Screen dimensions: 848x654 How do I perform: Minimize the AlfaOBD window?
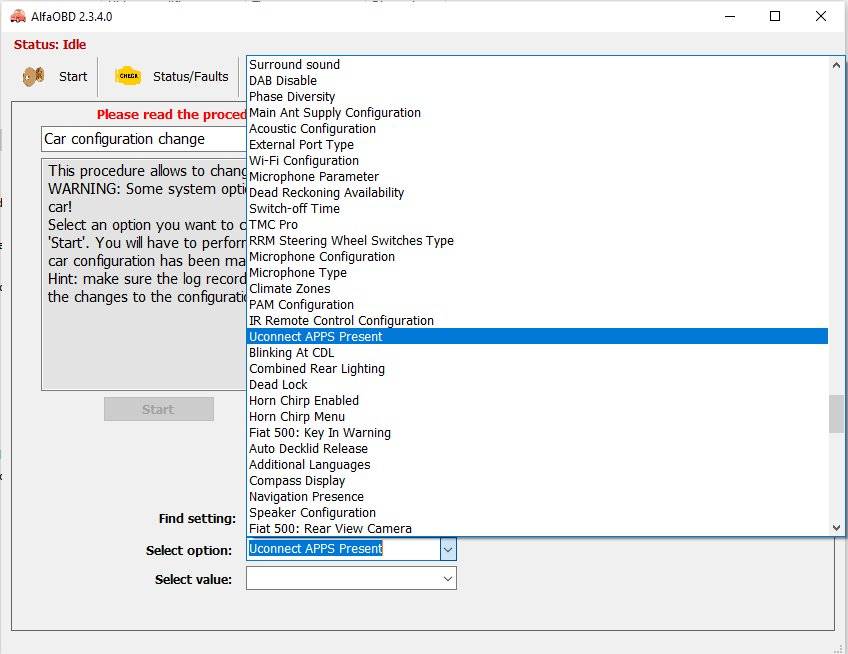[730, 16]
